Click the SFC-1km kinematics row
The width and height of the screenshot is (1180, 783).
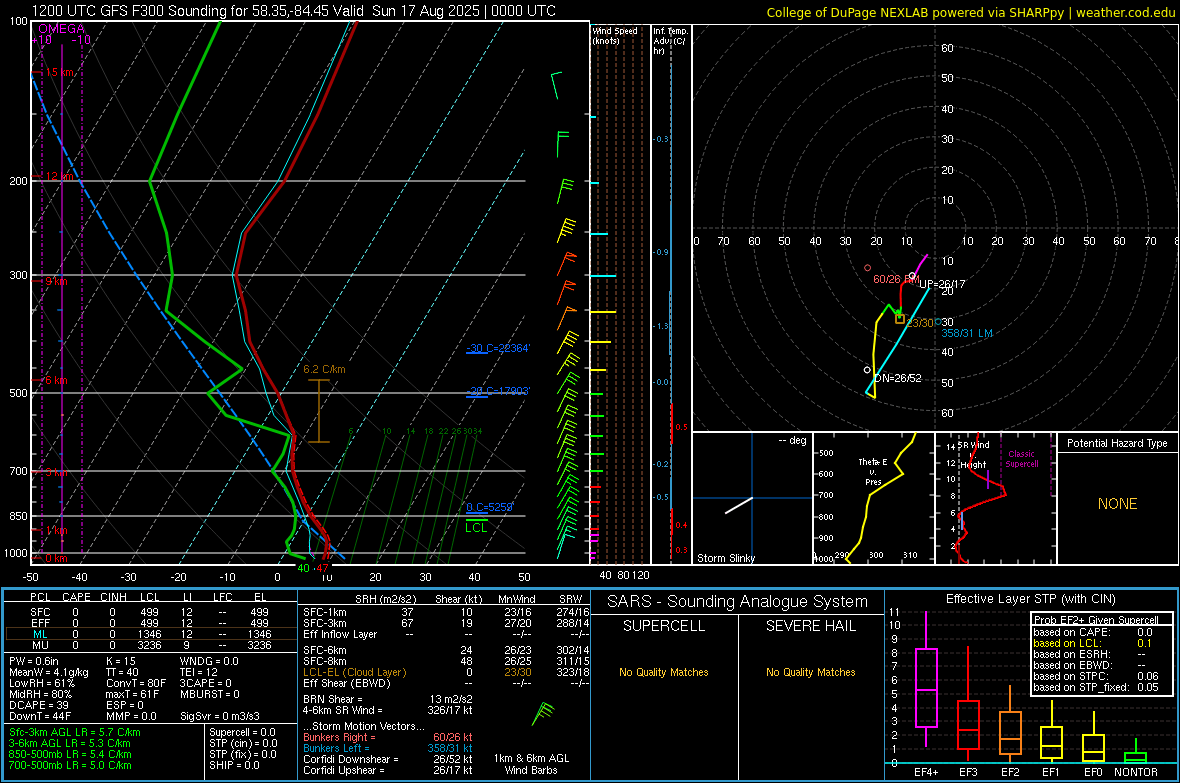446,612
